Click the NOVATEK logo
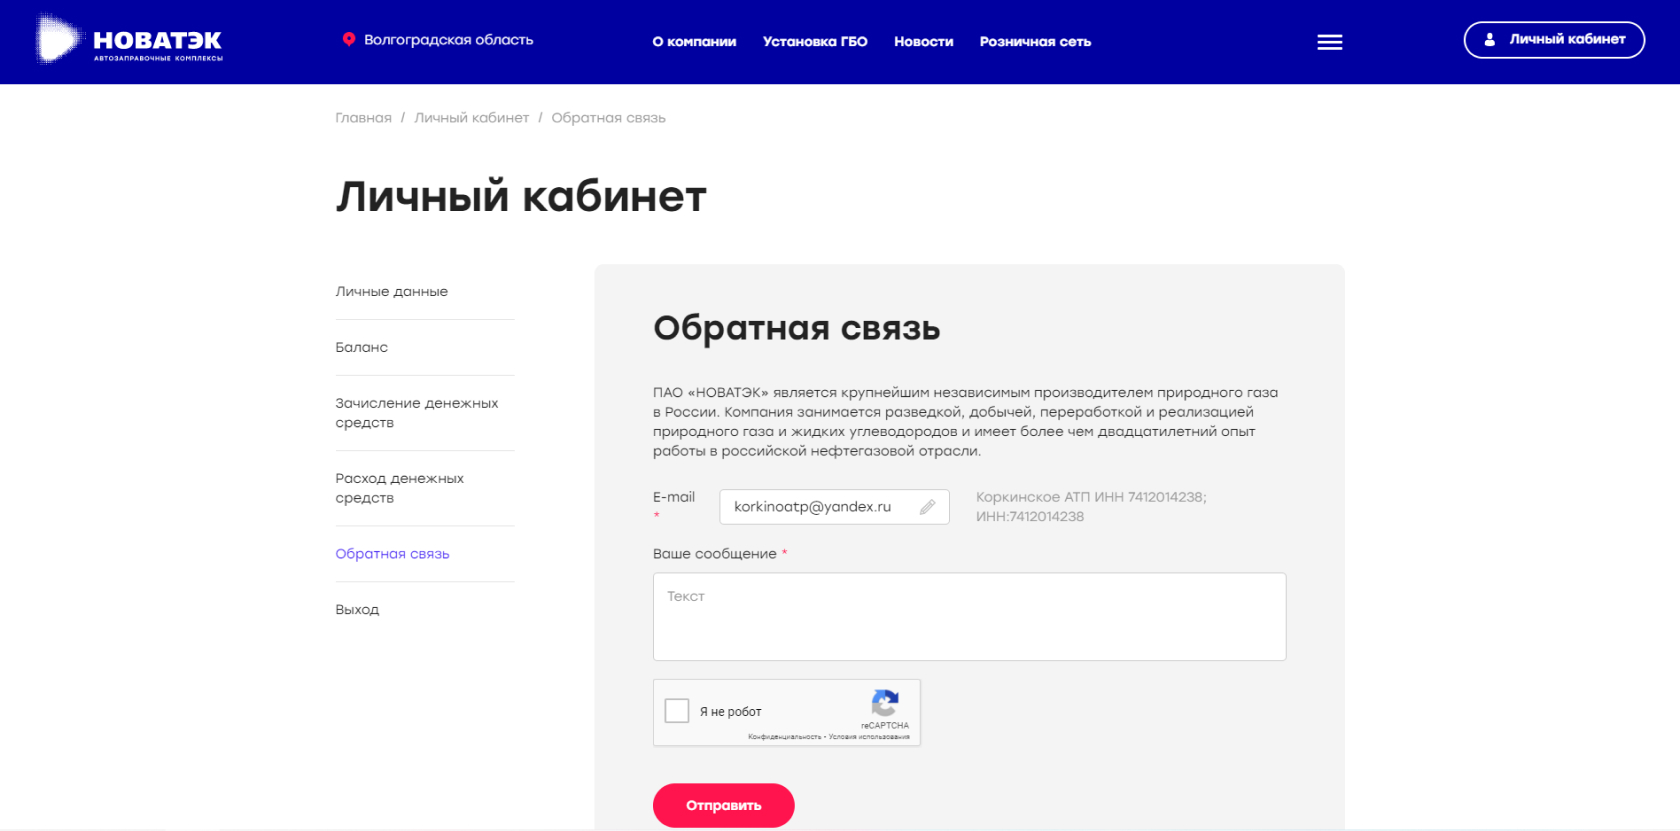This screenshot has width=1680, height=831. coord(130,41)
